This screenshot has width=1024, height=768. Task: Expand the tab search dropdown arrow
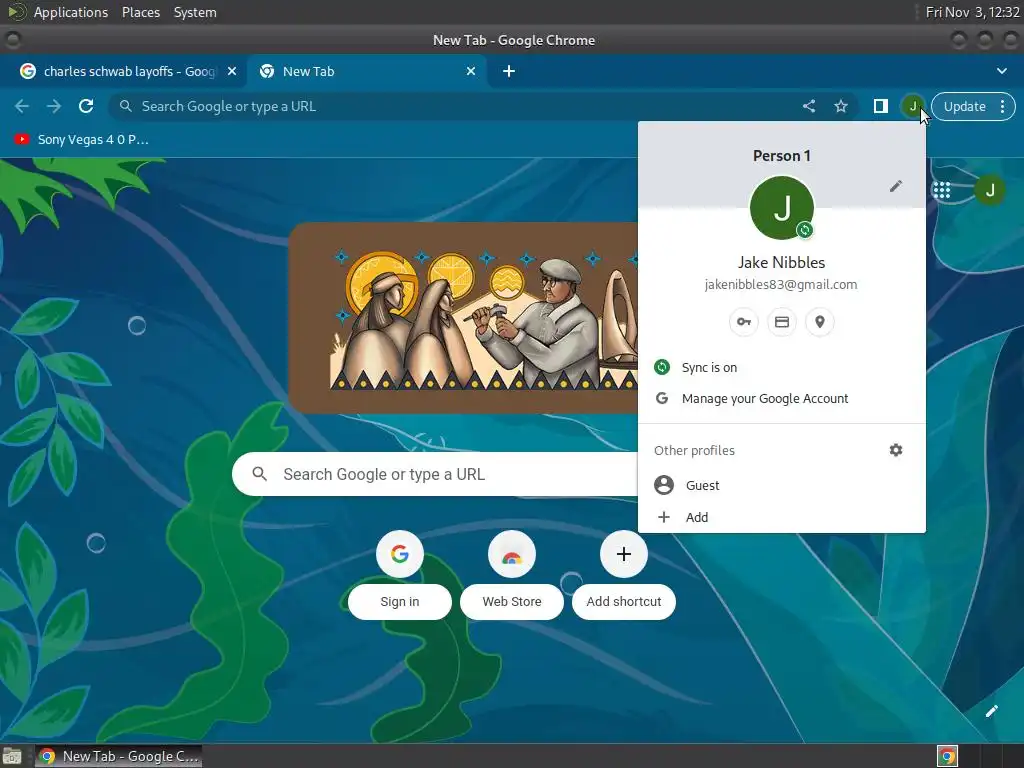[x=1002, y=71]
